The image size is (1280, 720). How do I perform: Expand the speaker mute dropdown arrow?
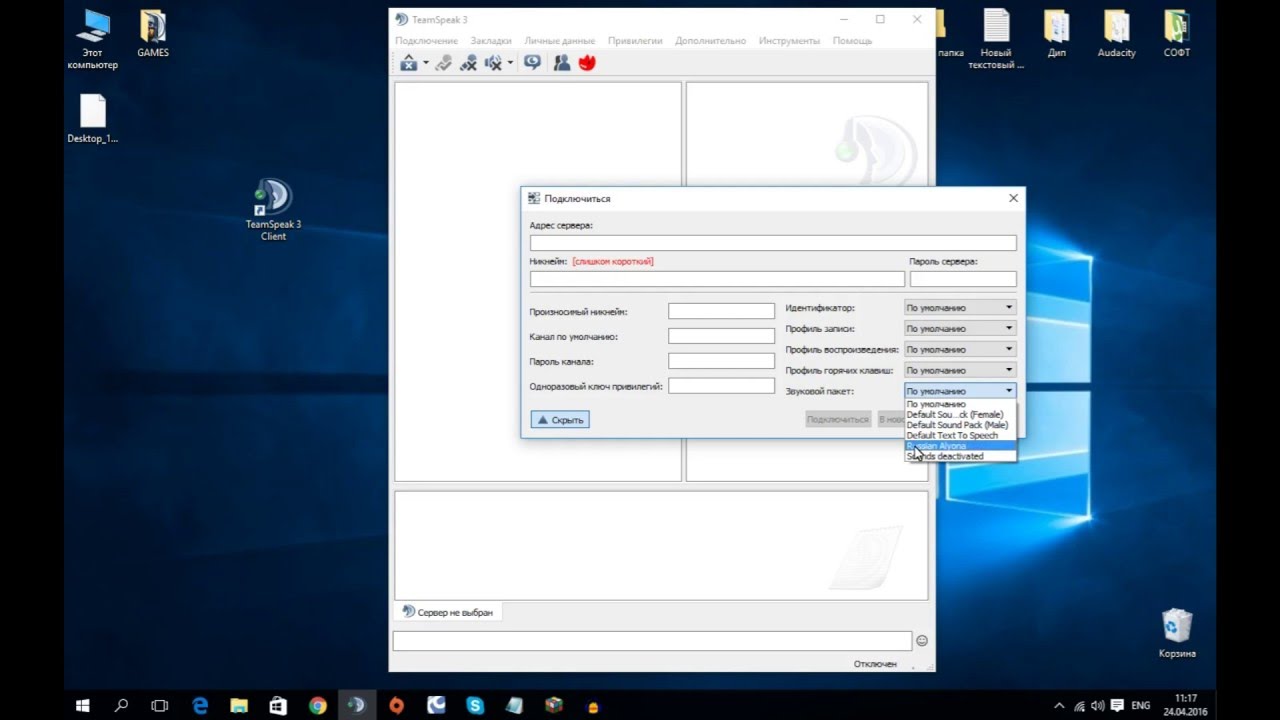point(510,63)
